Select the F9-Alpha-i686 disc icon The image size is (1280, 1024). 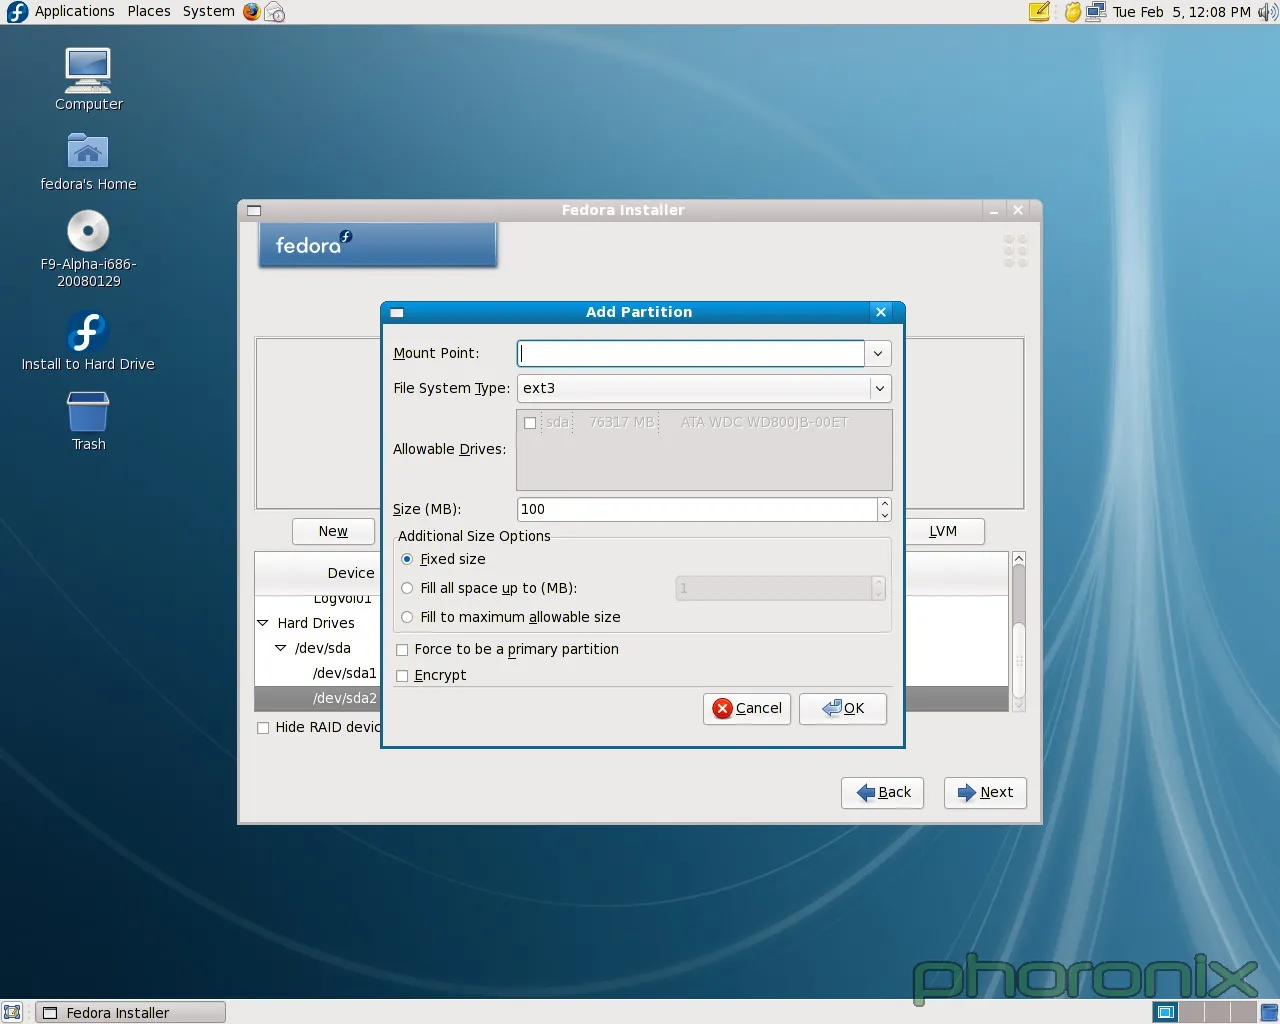[x=88, y=231]
